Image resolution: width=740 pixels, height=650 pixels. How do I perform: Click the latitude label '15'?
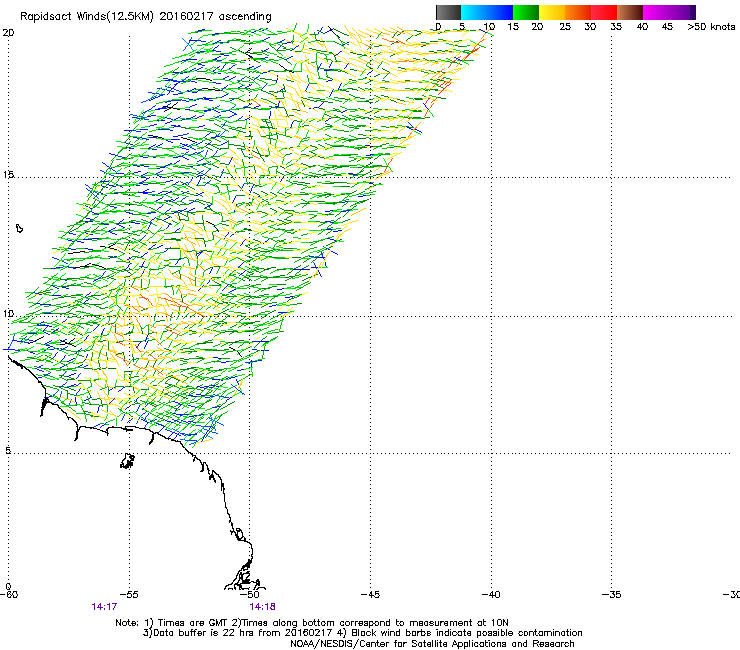8,175
